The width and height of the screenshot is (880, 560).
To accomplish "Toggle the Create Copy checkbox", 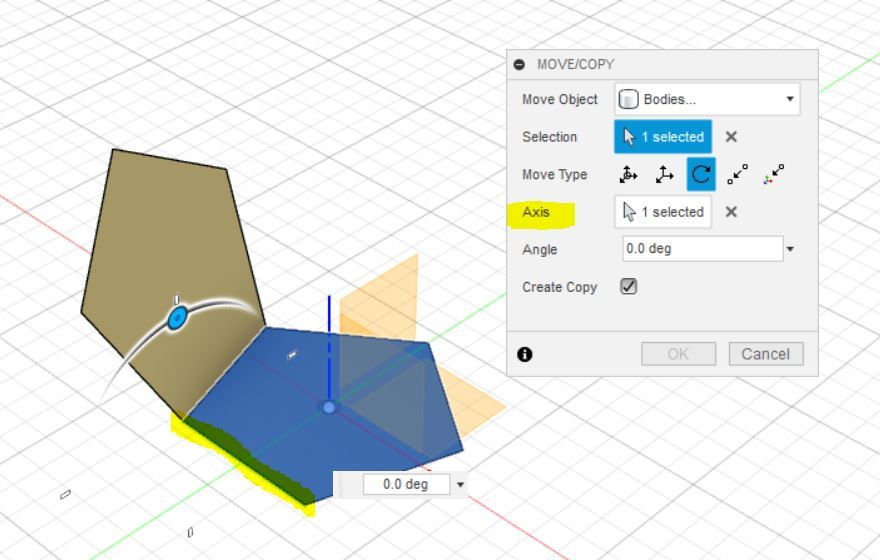I will click(x=629, y=287).
